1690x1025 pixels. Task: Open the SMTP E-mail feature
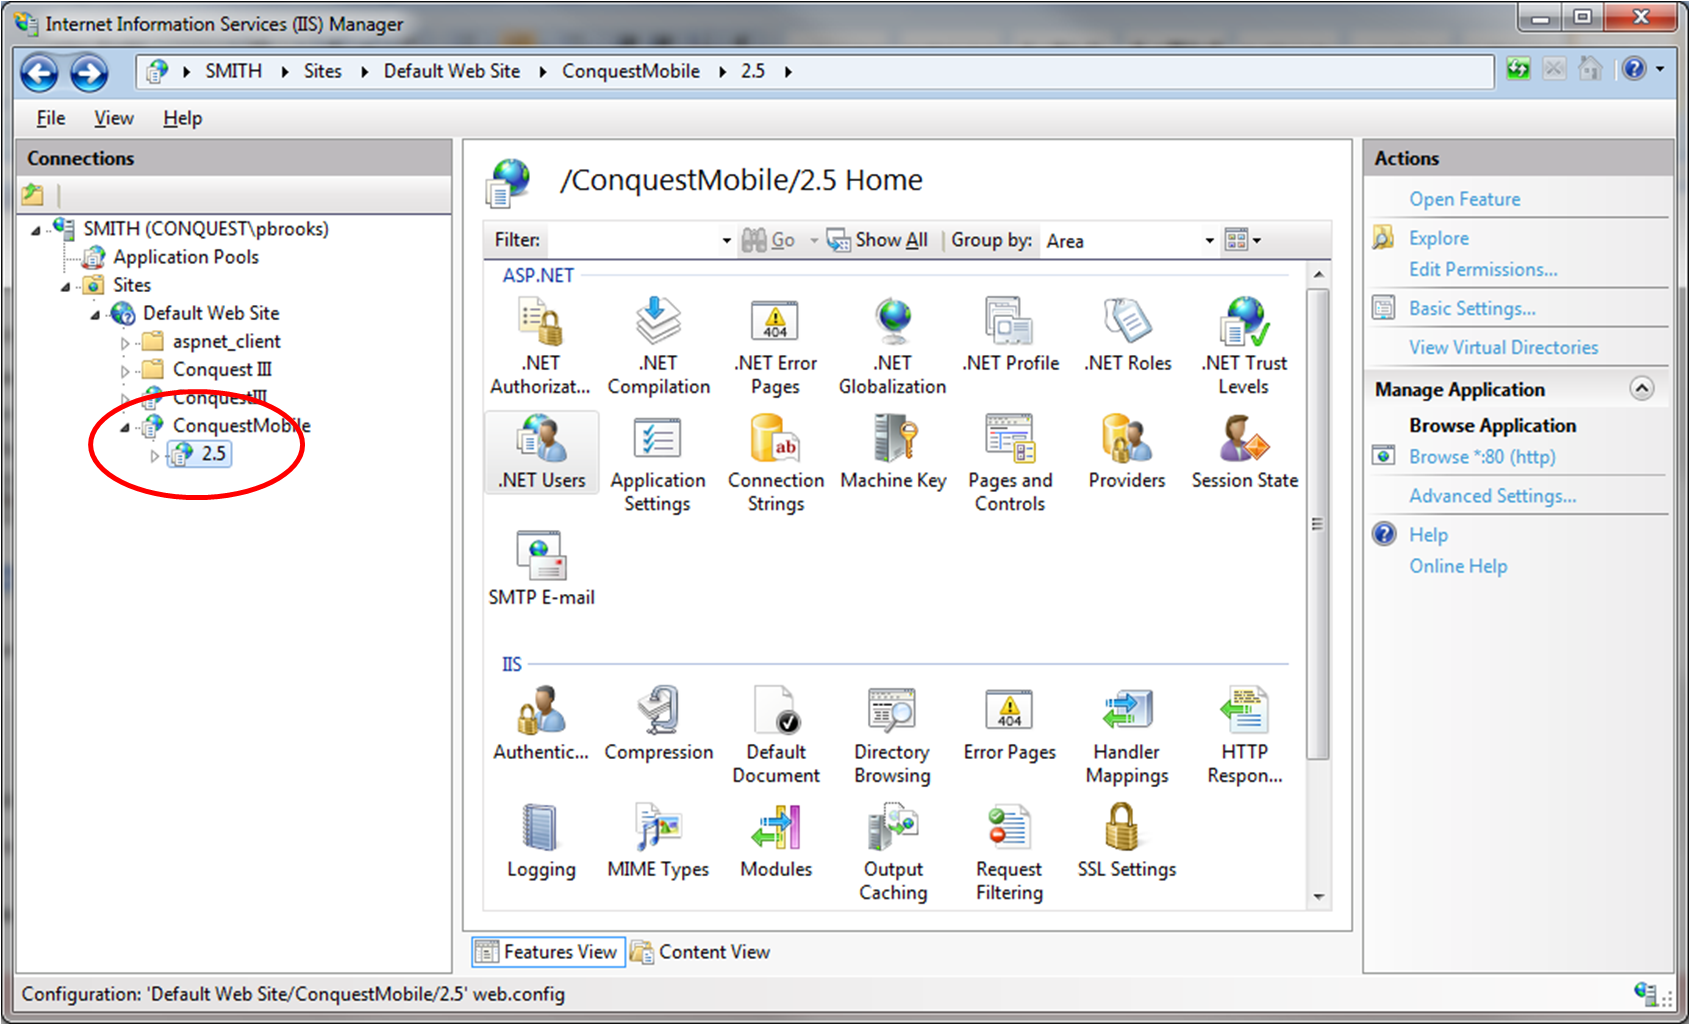click(x=541, y=569)
